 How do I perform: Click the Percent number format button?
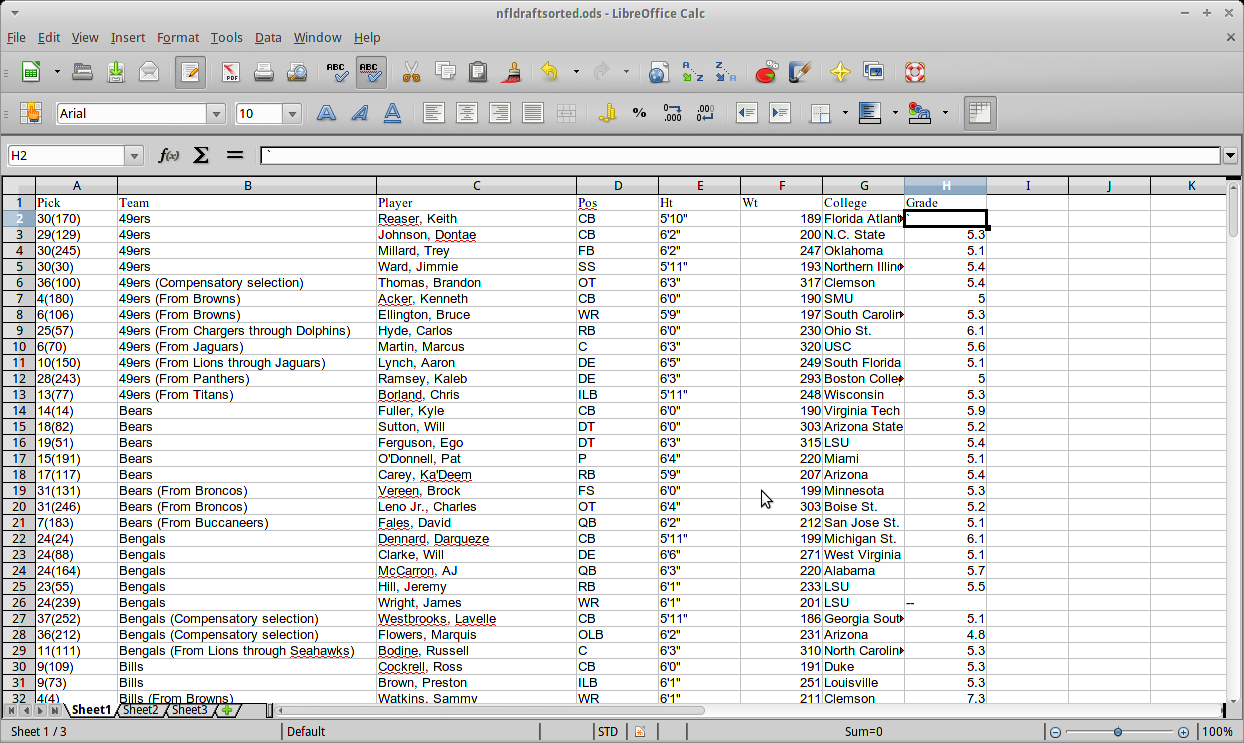click(x=639, y=113)
